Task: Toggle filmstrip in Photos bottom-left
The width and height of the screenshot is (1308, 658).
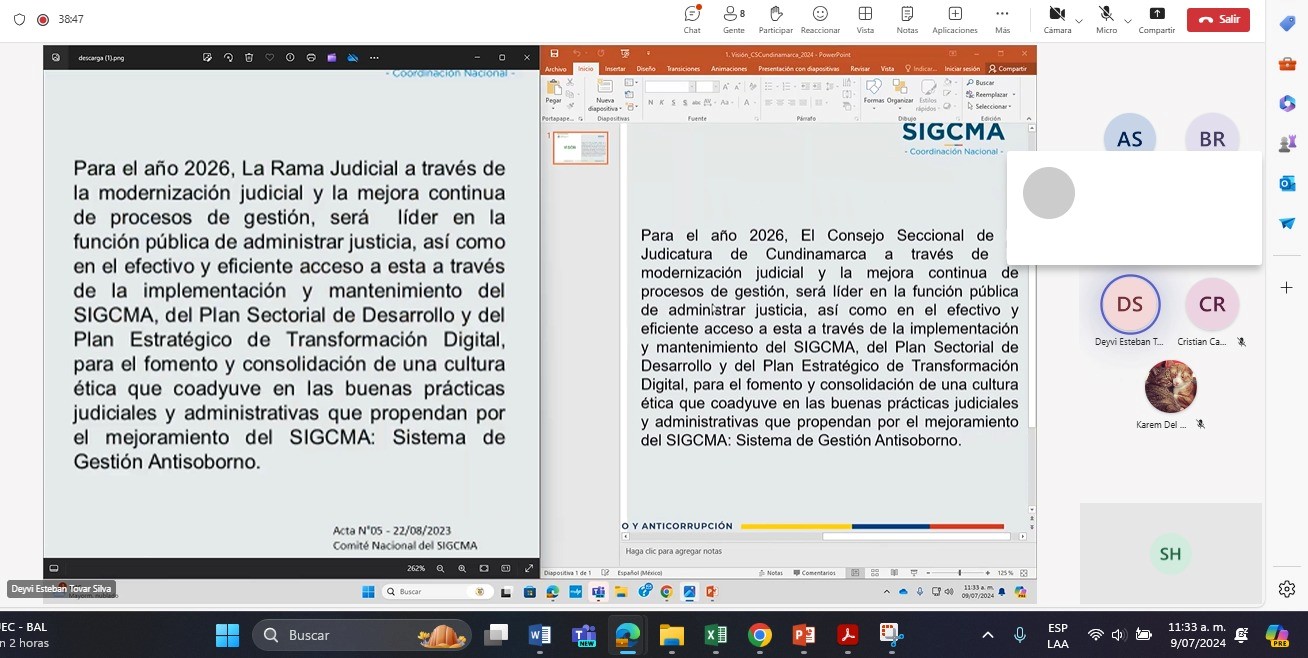Action: (54, 568)
